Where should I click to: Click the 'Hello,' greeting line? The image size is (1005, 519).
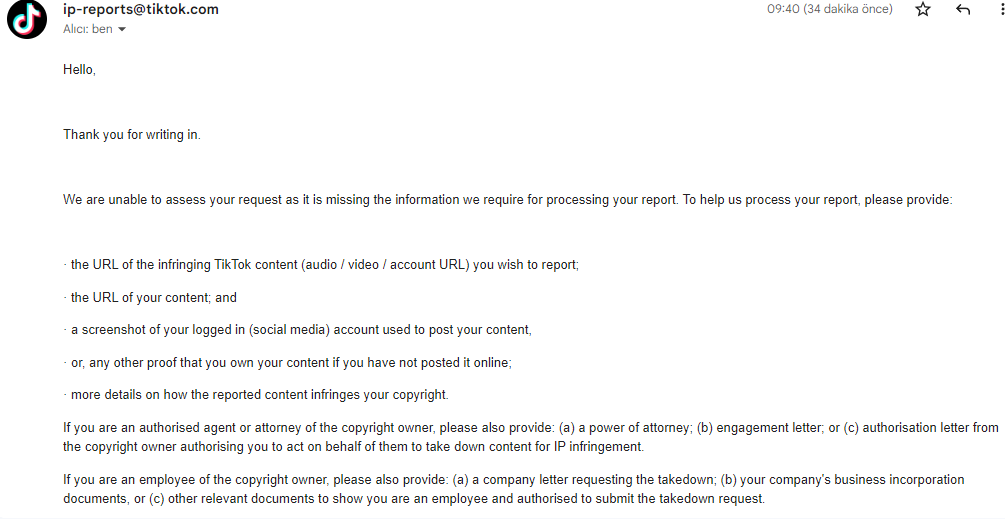coord(79,69)
